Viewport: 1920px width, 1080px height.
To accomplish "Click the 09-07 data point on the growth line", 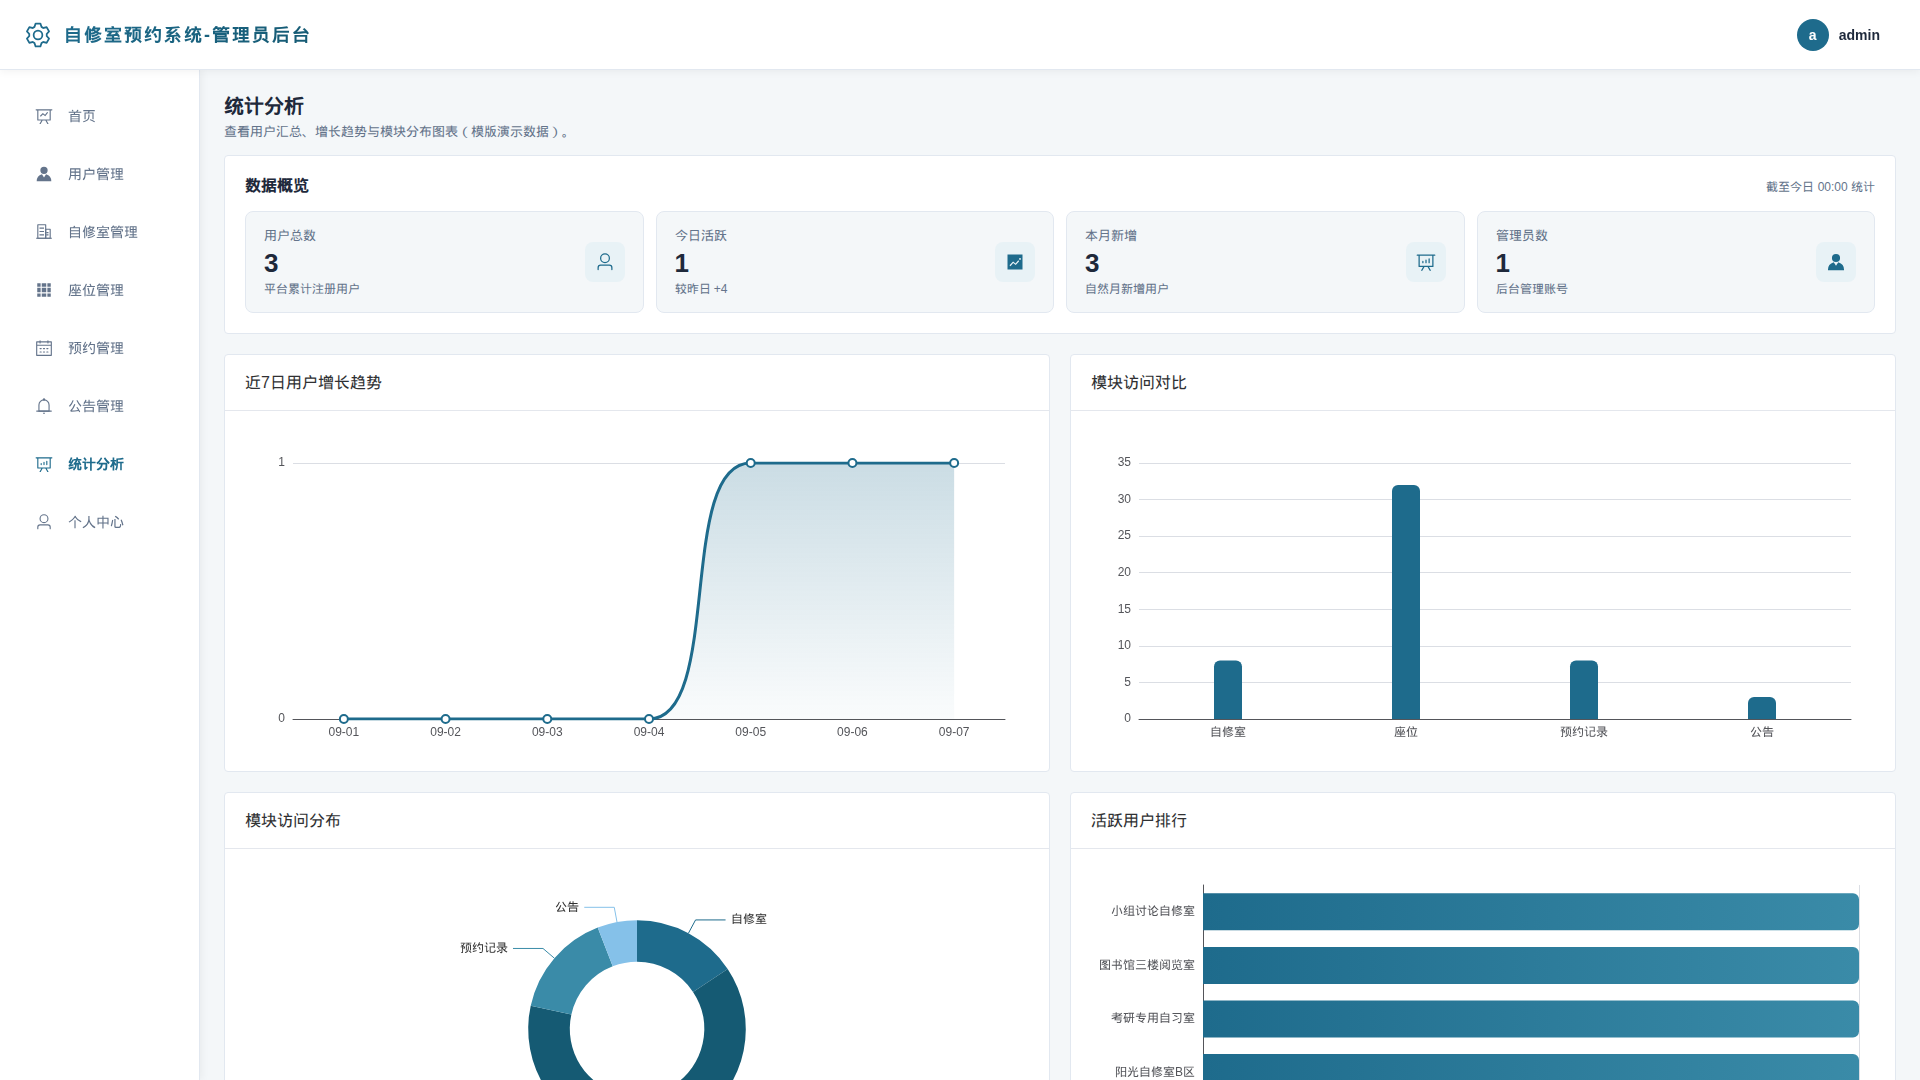I will click(954, 463).
